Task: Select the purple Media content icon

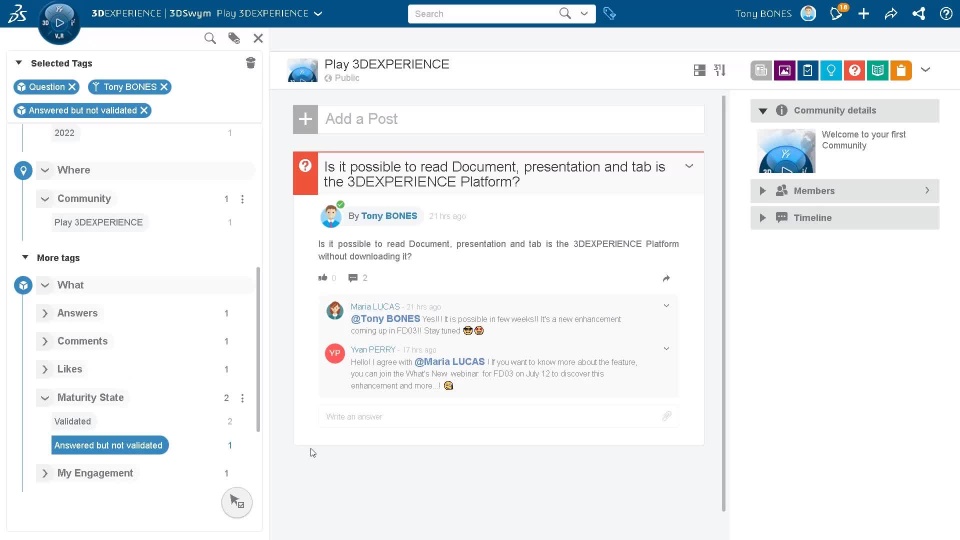Action: click(784, 70)
